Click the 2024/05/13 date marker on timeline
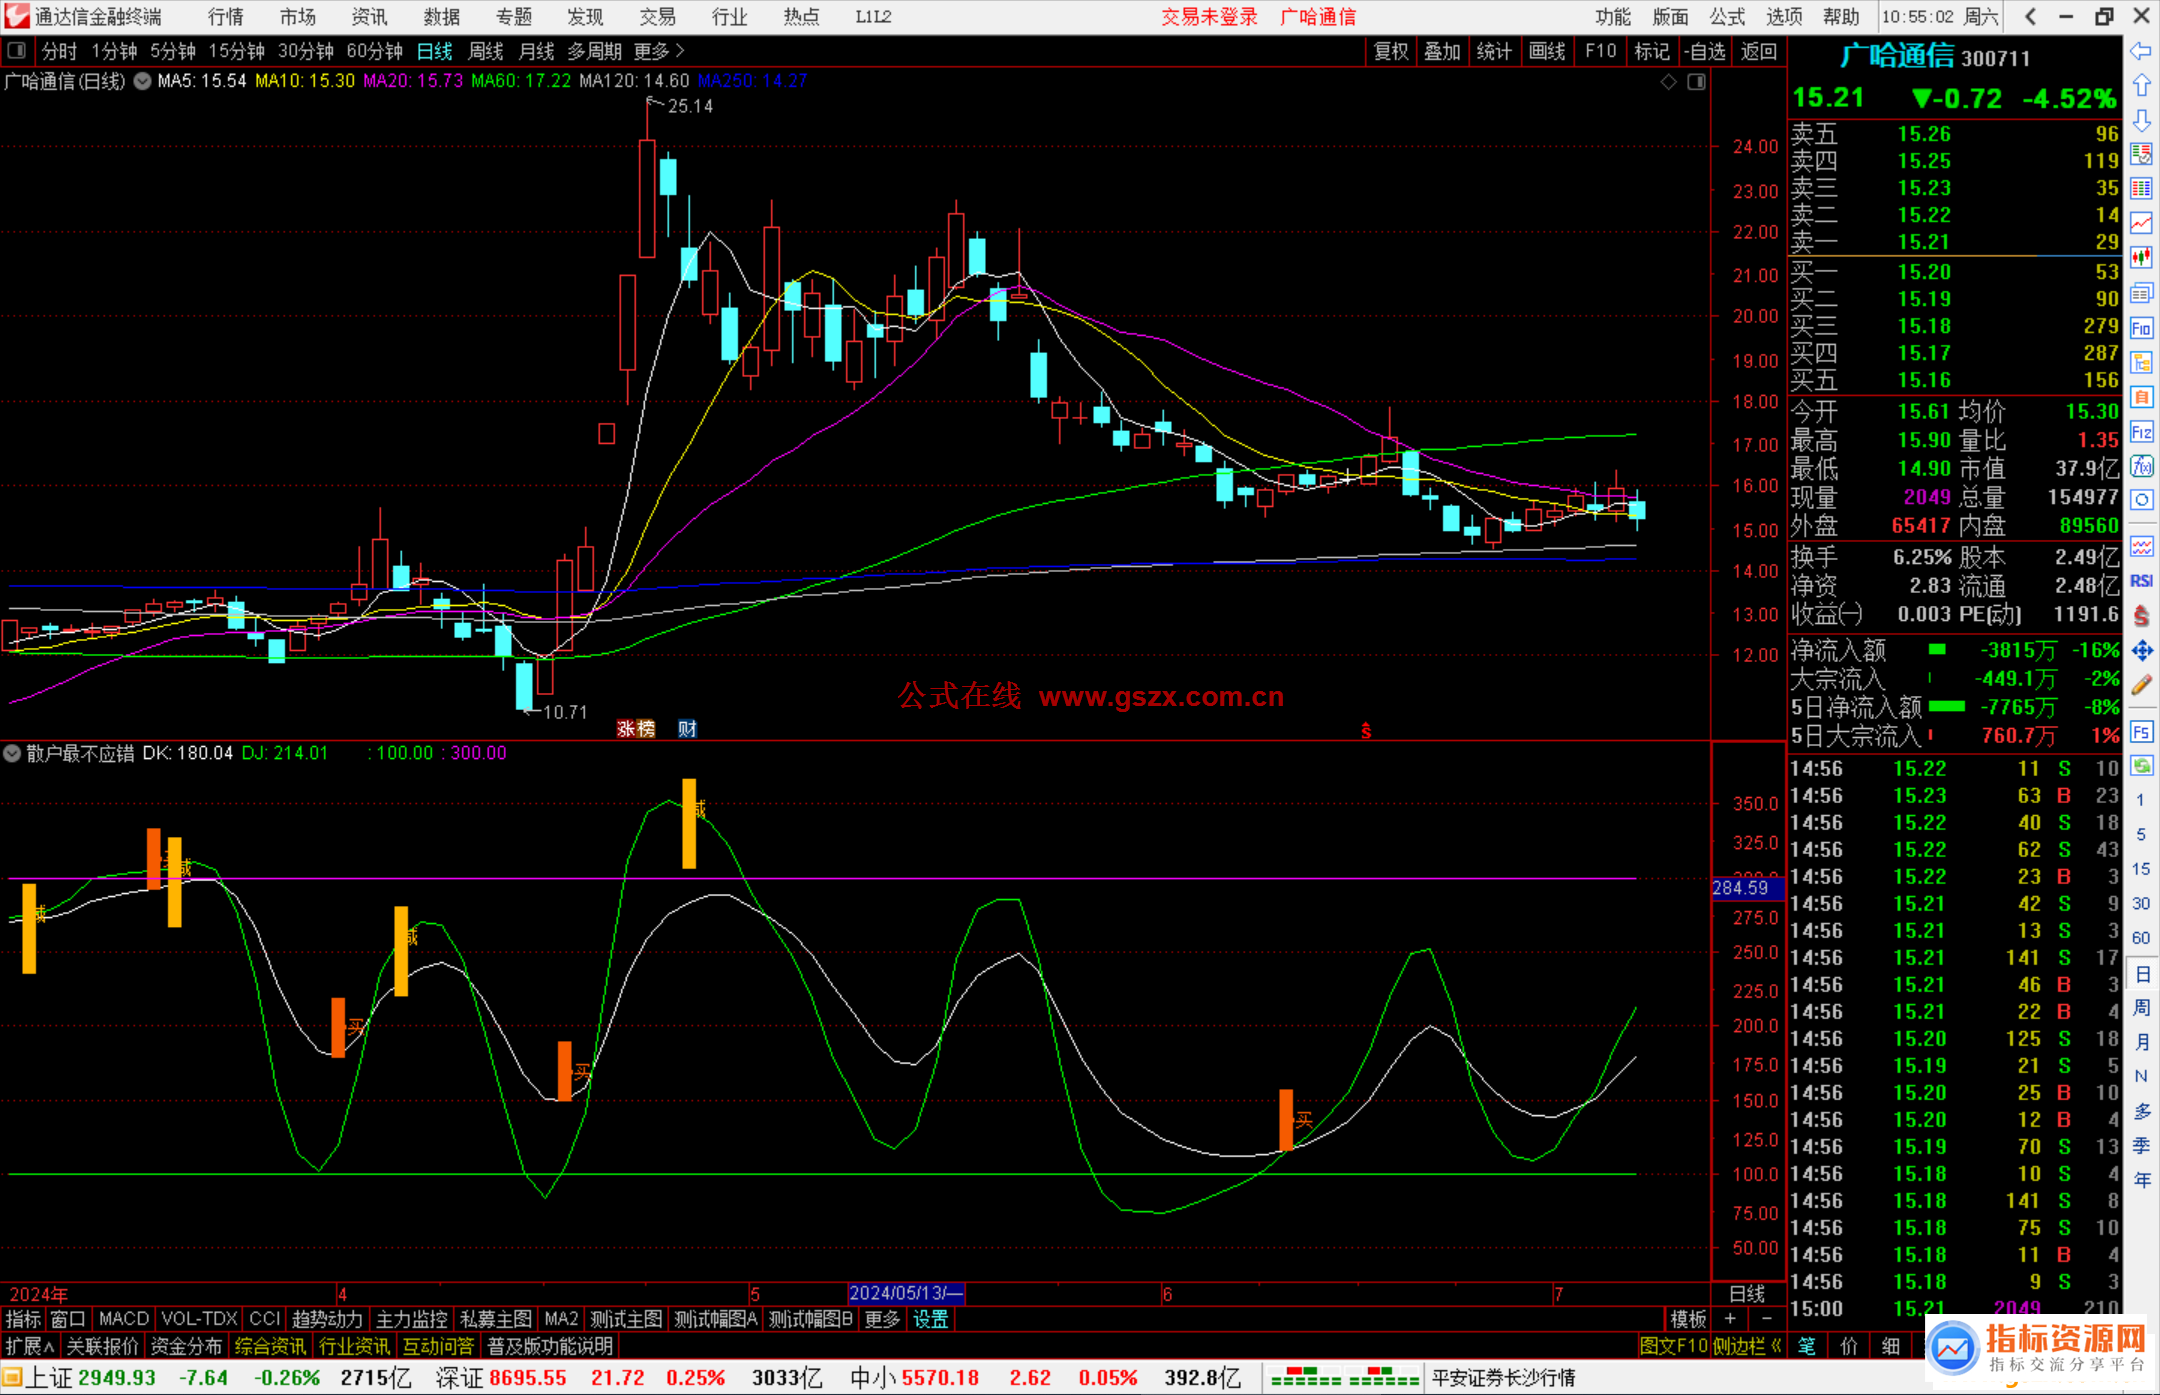The height and width of the screenshot is (1395, 2160). (906, 1293)
